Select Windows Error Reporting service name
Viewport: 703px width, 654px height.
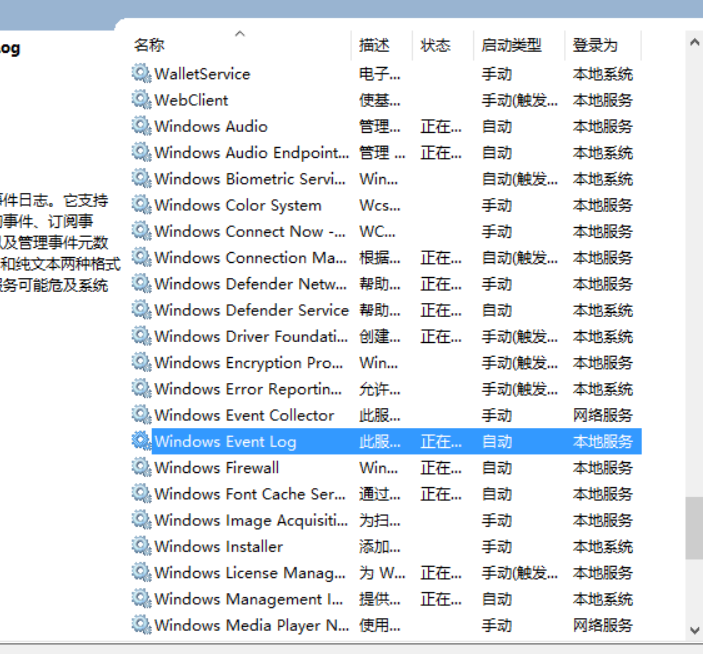pos(248,389)
